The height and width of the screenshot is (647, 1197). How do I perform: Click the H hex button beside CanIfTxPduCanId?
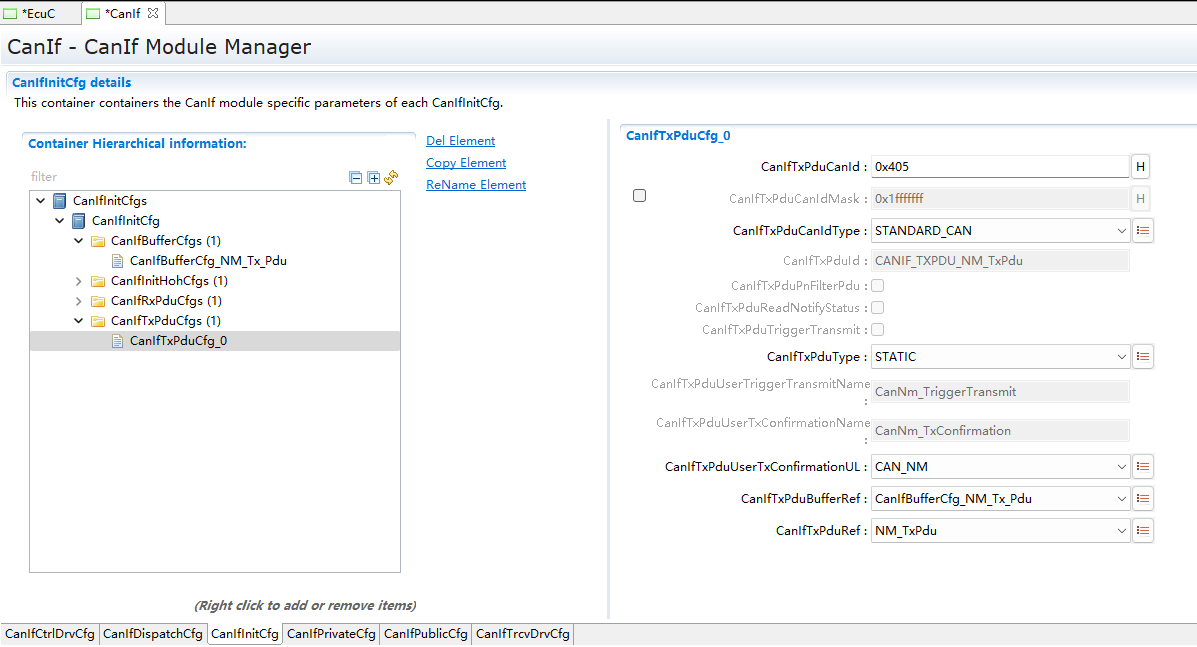tap(1140, 166)
